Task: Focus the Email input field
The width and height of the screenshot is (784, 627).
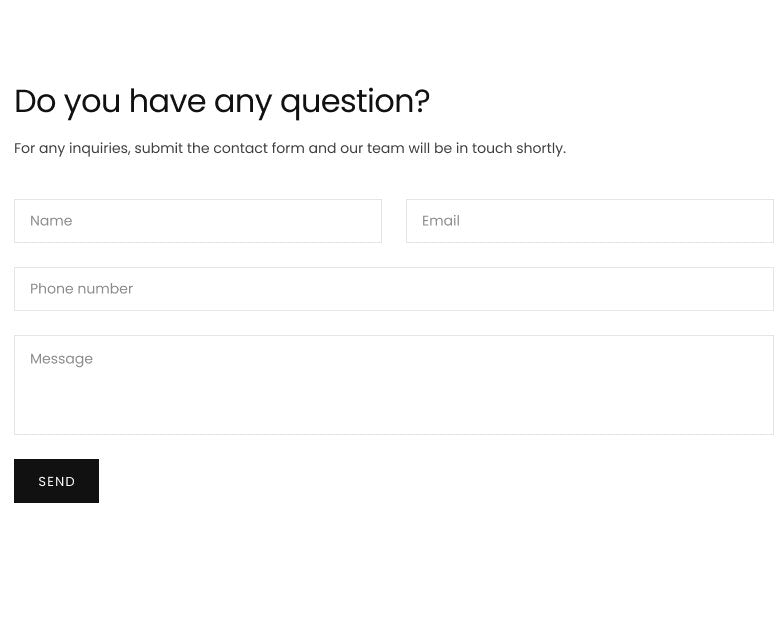Action: (x=589, y=221)
